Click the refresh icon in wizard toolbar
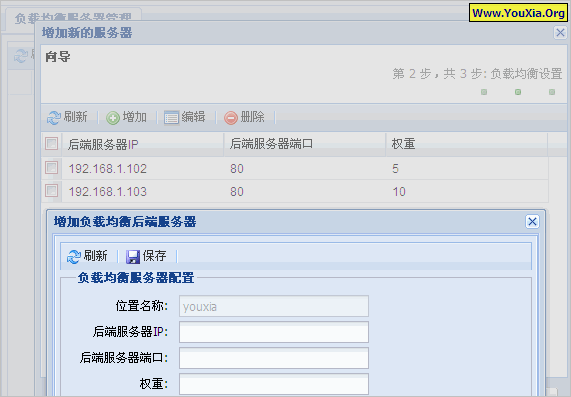571x397 pixels. [x=54, y=118]
